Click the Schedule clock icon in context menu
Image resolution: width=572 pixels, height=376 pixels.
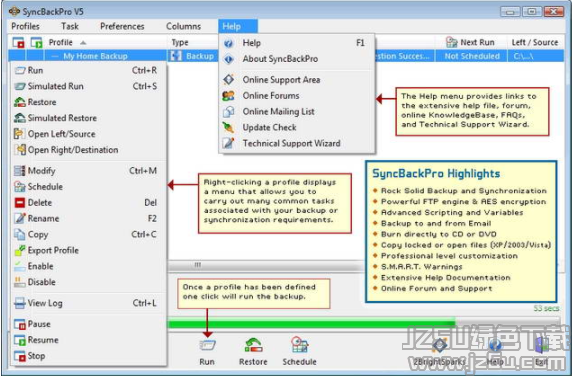[x=20, y=187]
